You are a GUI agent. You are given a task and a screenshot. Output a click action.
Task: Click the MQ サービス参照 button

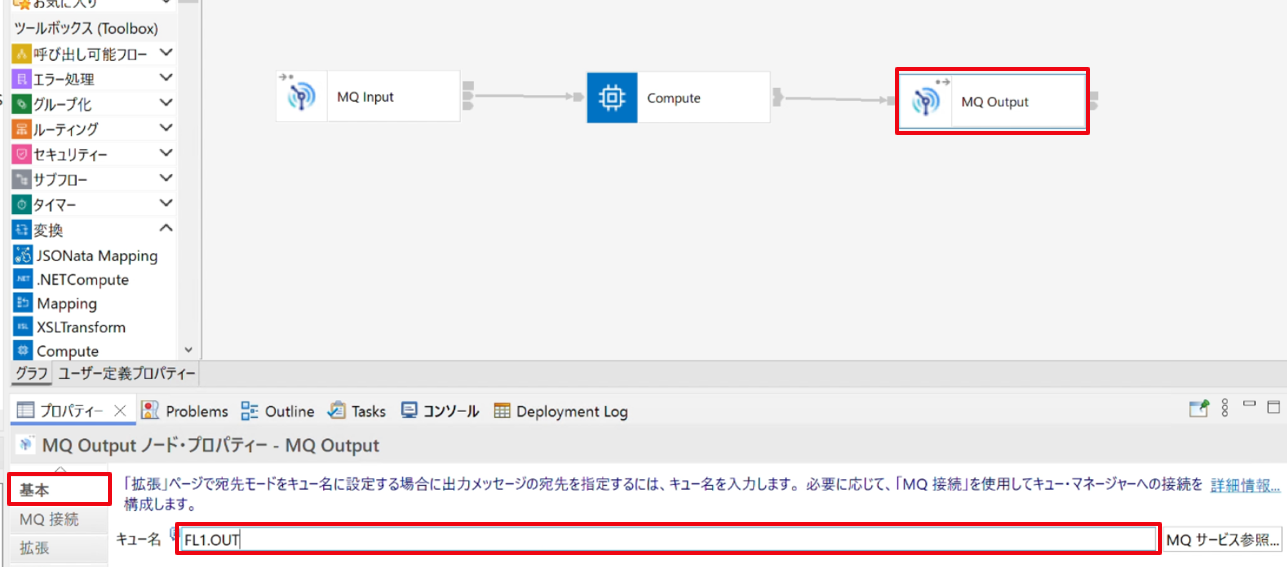(x=1223, y=540)
